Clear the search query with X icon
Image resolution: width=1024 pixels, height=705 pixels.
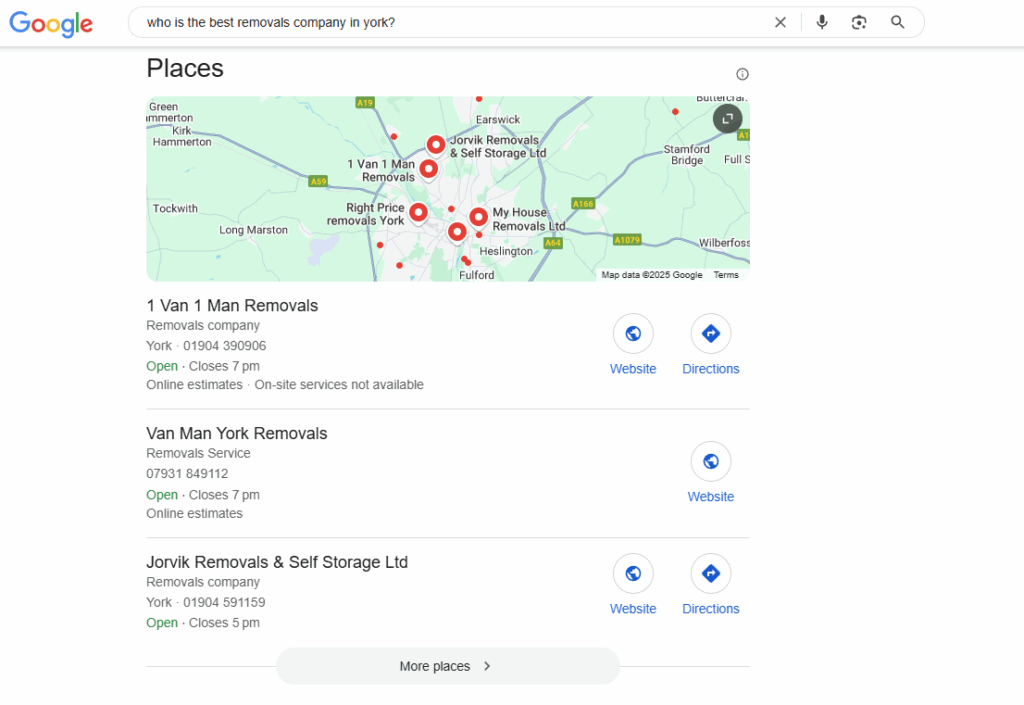780,23
